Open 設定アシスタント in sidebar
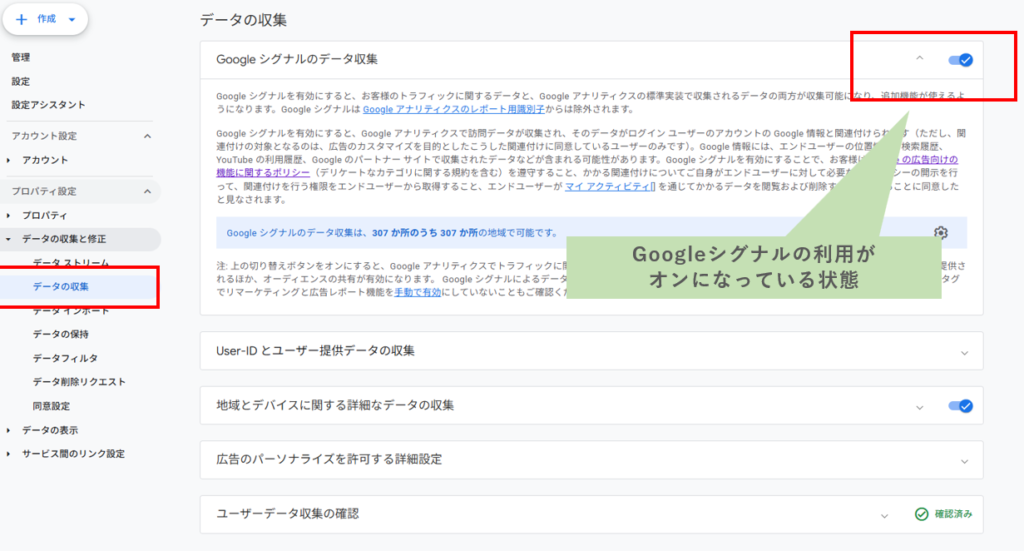Viewport: 1024px width, 551px height. 48,105
